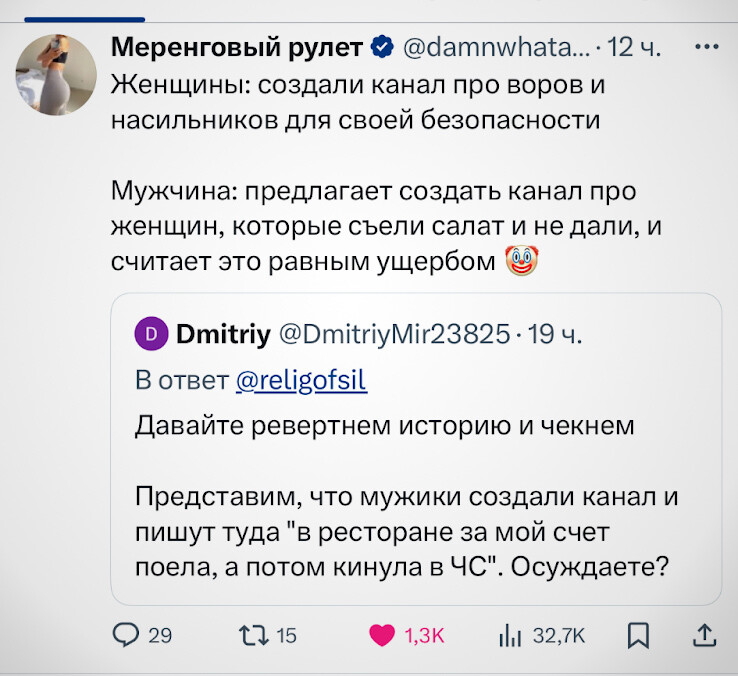The image size is (738, 676).
Task: Click the reply speech bubble icon
Action: [x=125, y=634]
